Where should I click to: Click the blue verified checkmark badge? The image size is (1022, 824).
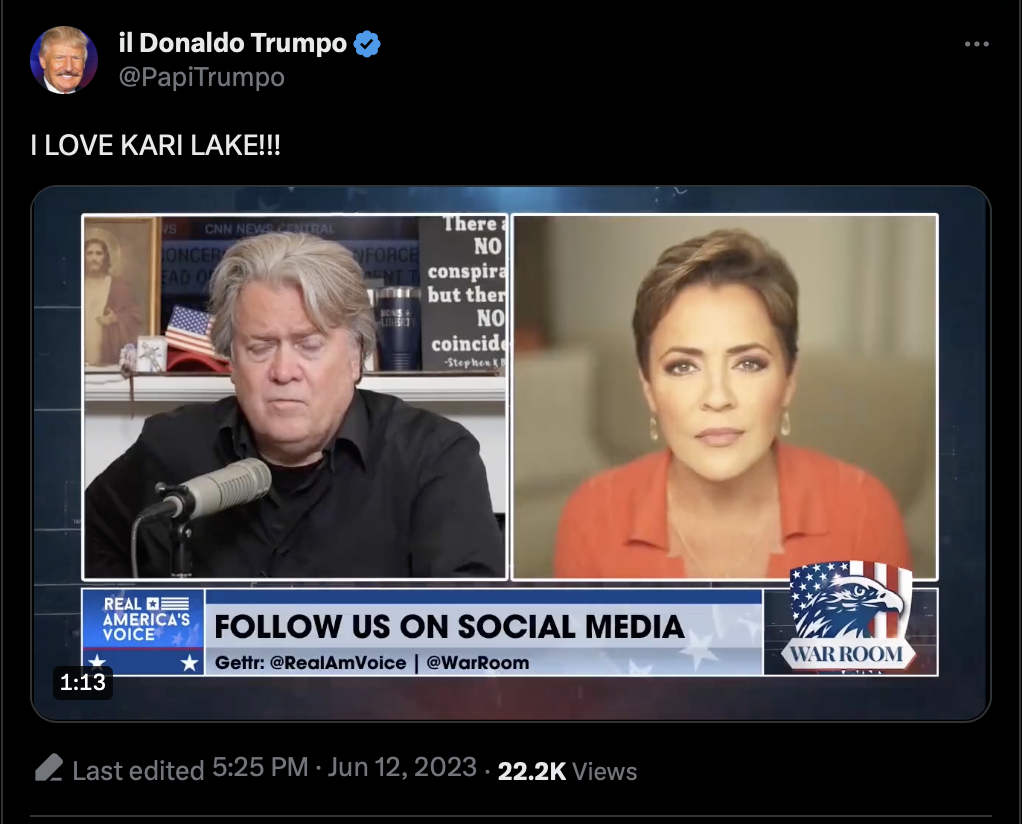pos(367,44)
